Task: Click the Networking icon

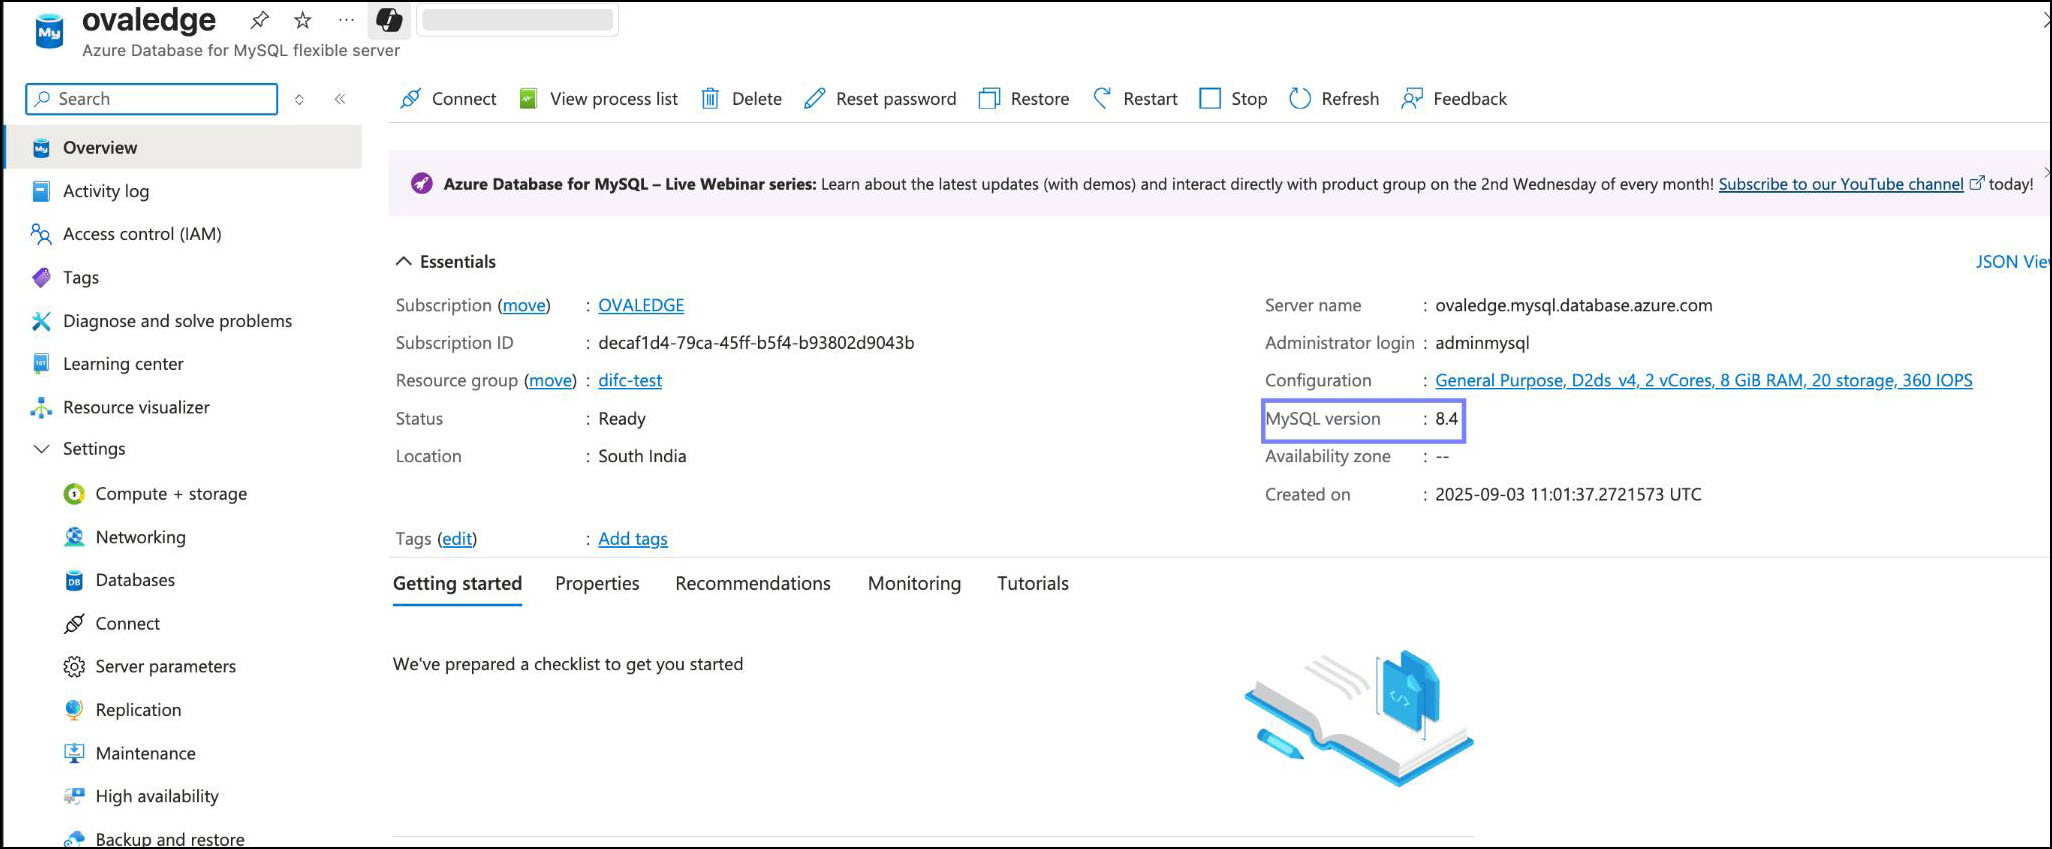Action: point(74,537)
